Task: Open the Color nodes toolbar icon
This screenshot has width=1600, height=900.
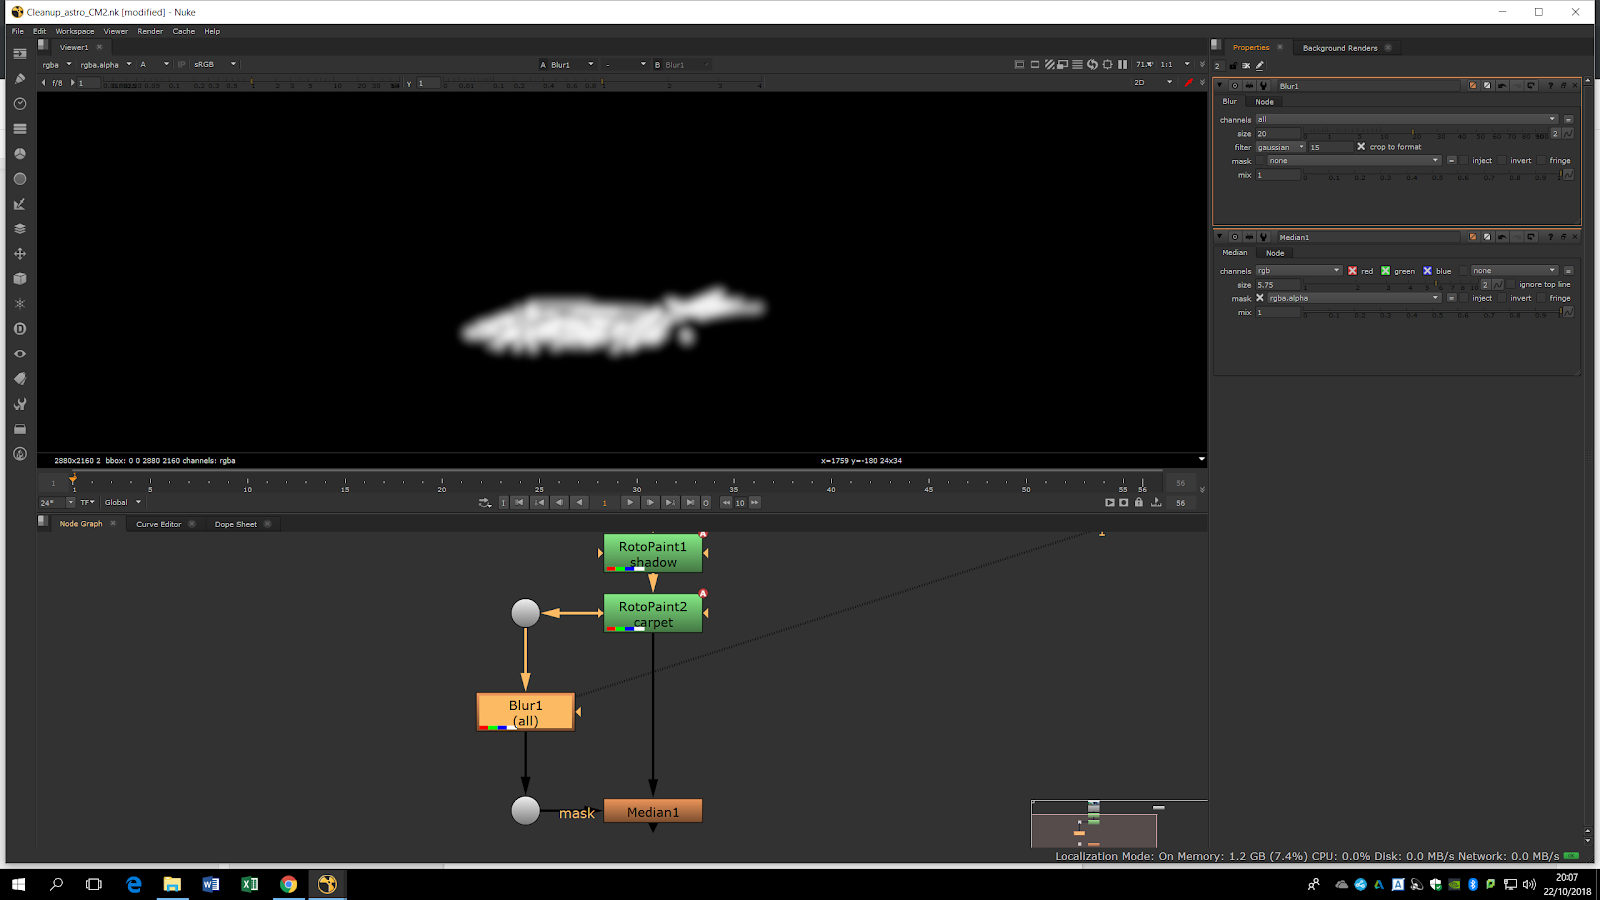Action: pos(19,154)
